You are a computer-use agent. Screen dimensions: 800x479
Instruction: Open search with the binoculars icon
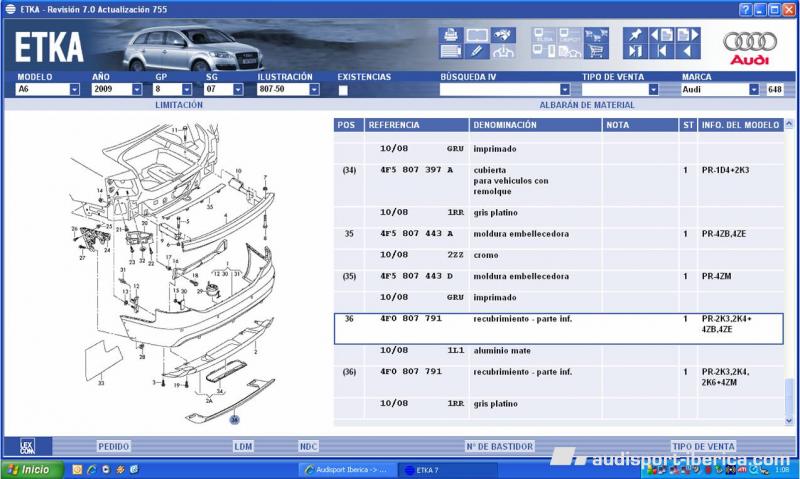[x=503, y=35]
